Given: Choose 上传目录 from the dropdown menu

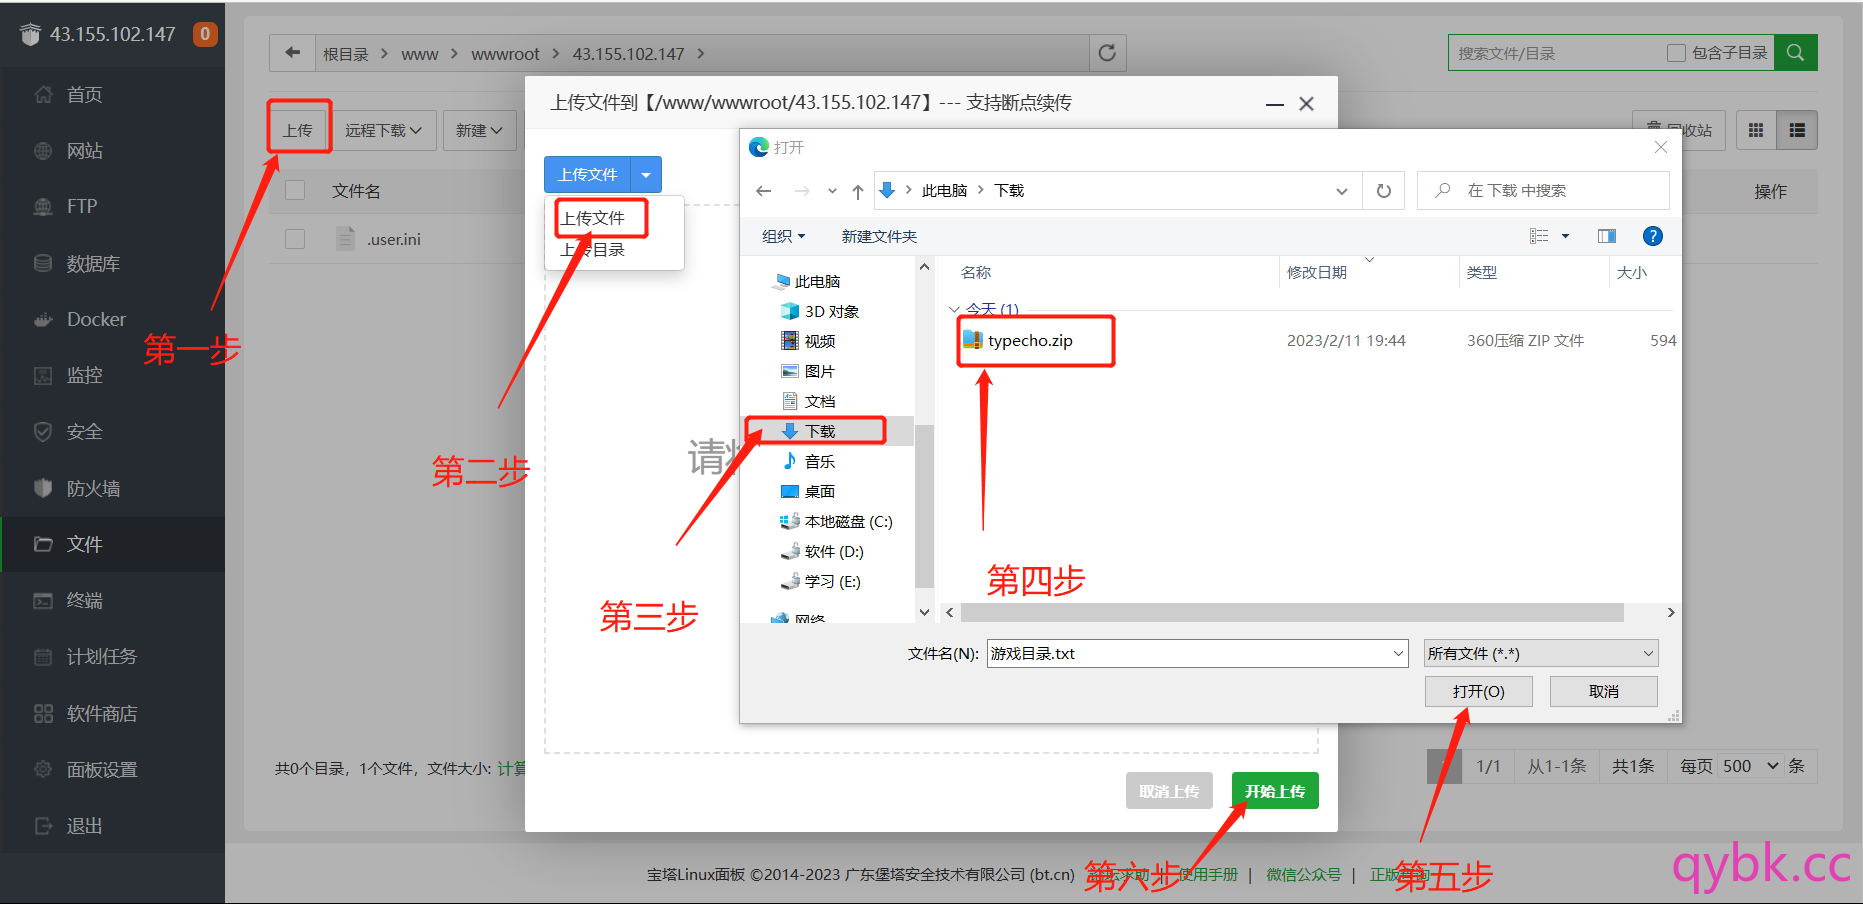Looking at the screenshot, I should point(593,249).
